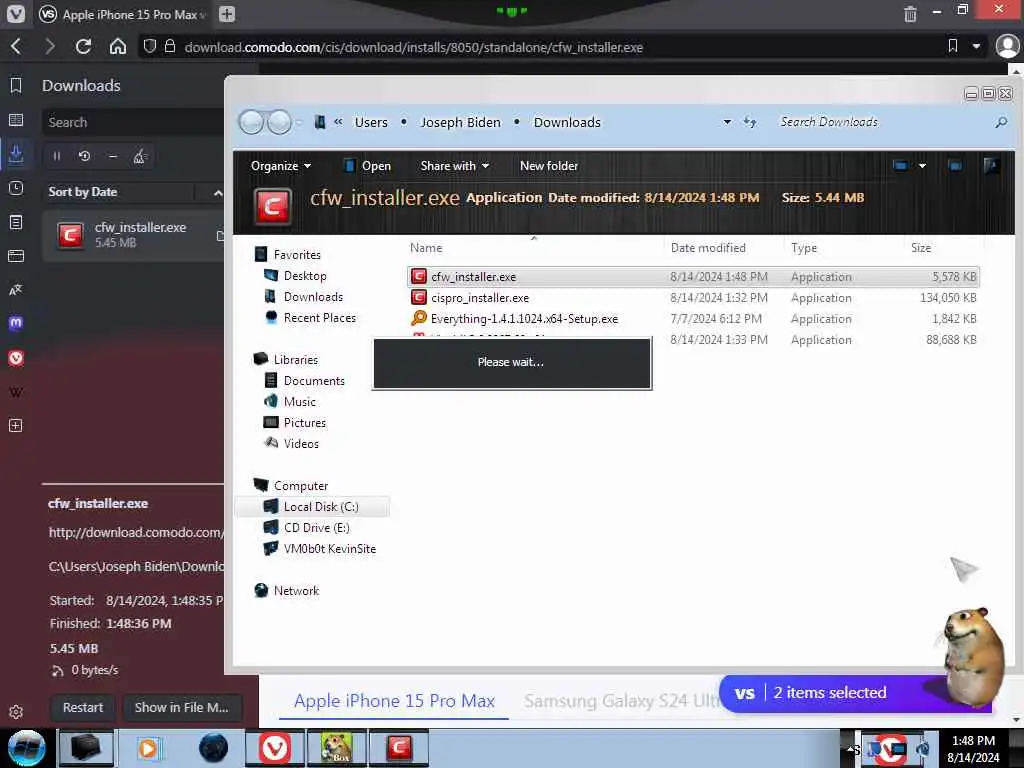Open the Downloads side panel
This screenshot has width=1024, height=768.
[16, 154]
